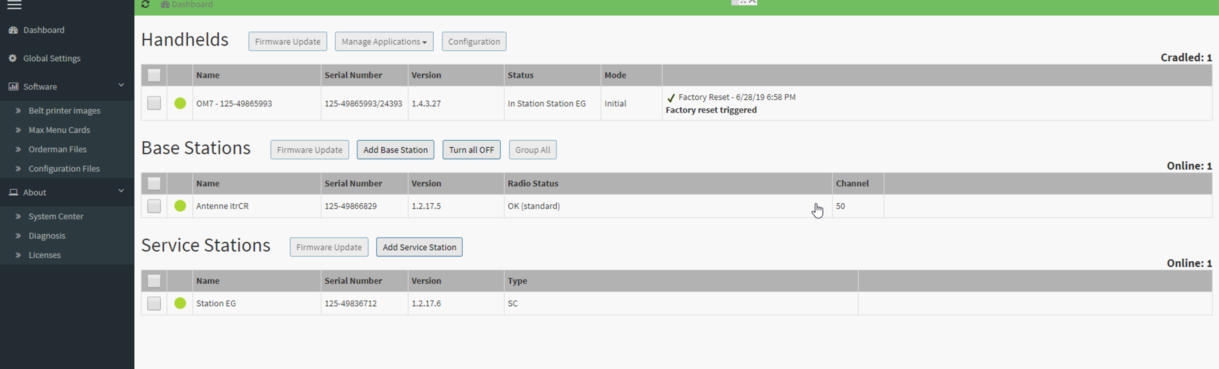The height and width of the screenshot is (369, 1219).
Task: Click serial number 125-49836712
Action: [x=351, y=303]
